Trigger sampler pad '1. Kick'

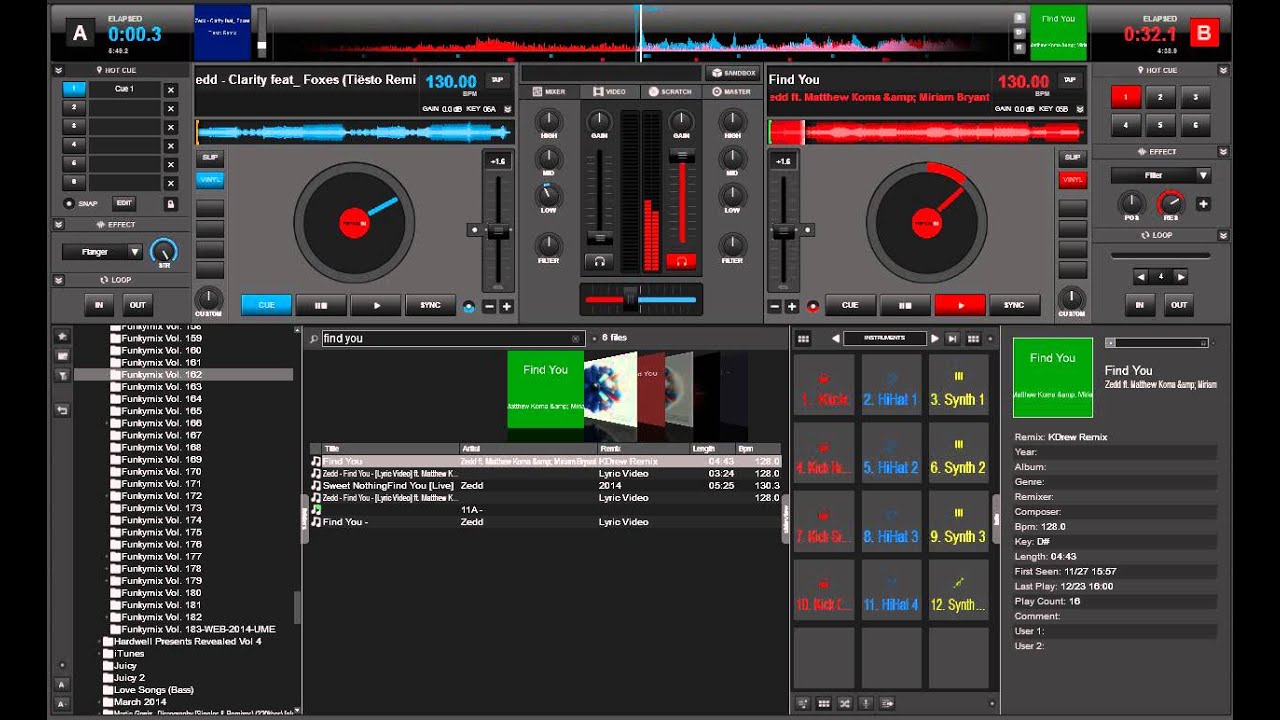click(824, 385)
